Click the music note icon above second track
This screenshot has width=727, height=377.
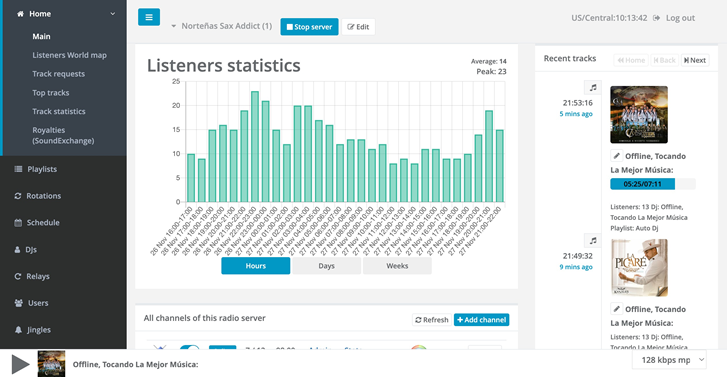click(x=593, y=240)
